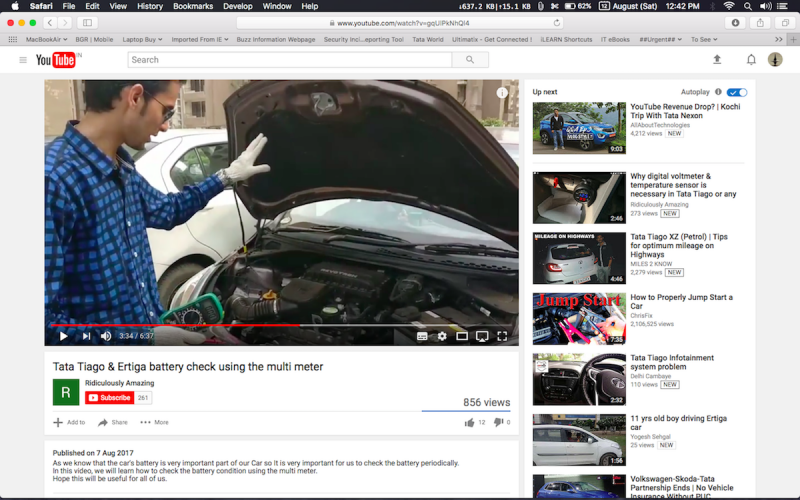Open Spotlight search
800x500 pixels.
point(747,6)
